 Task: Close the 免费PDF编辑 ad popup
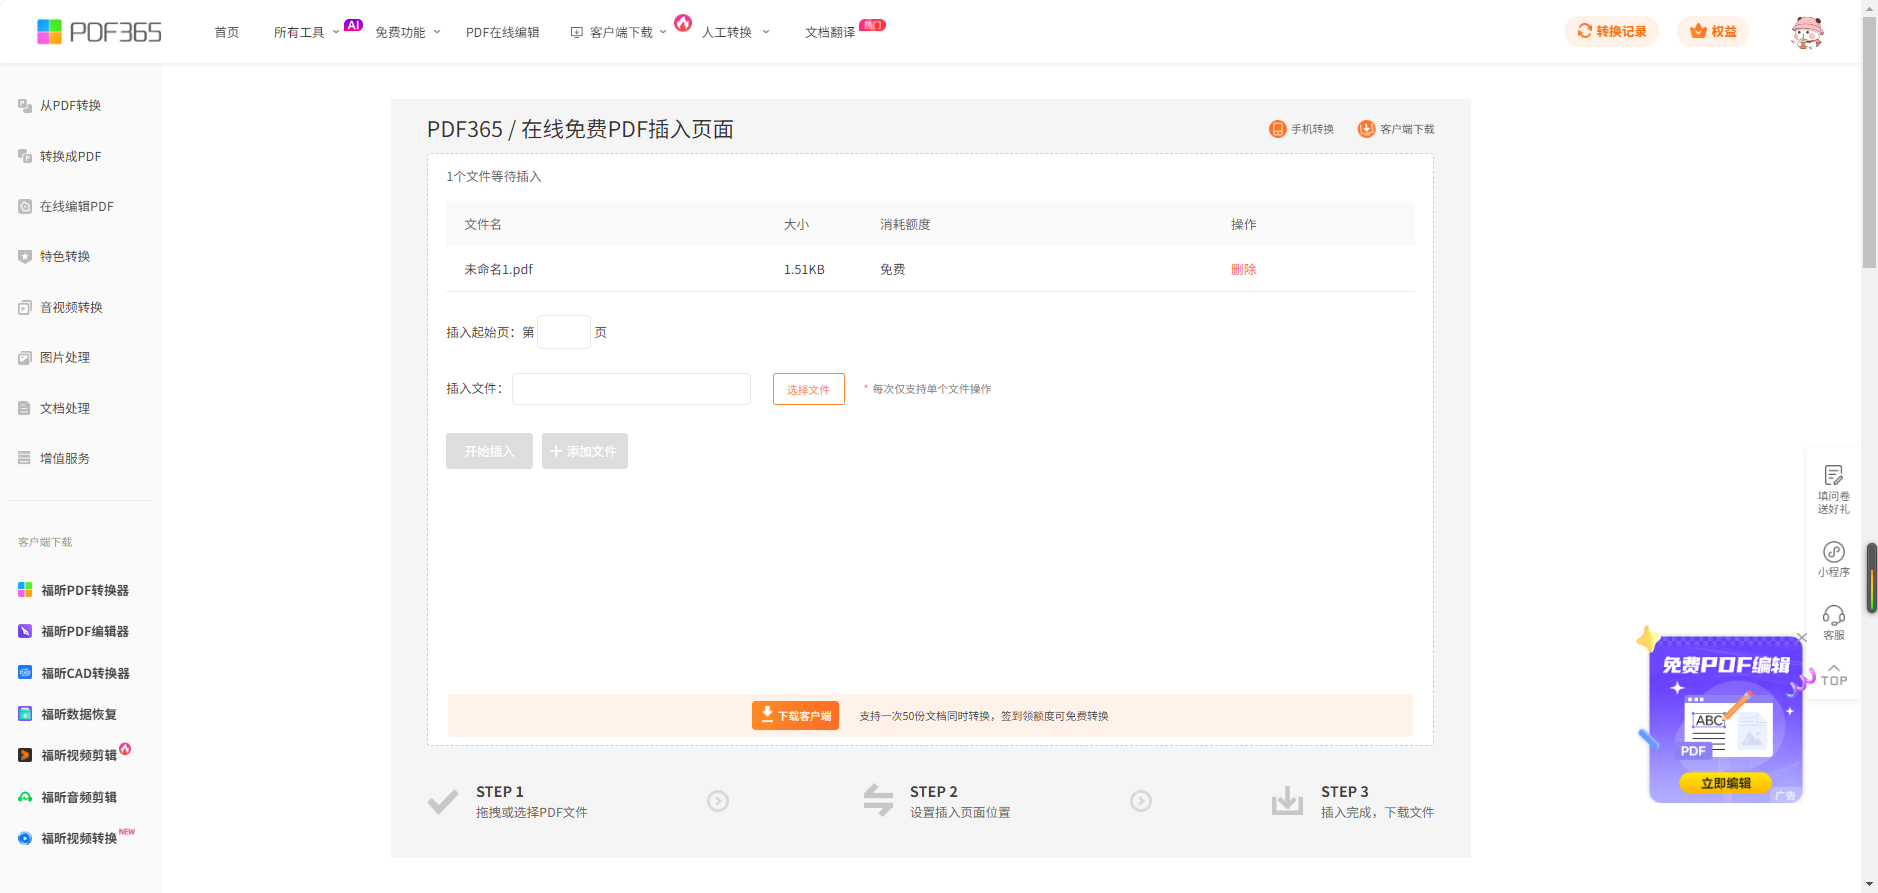1802,638
